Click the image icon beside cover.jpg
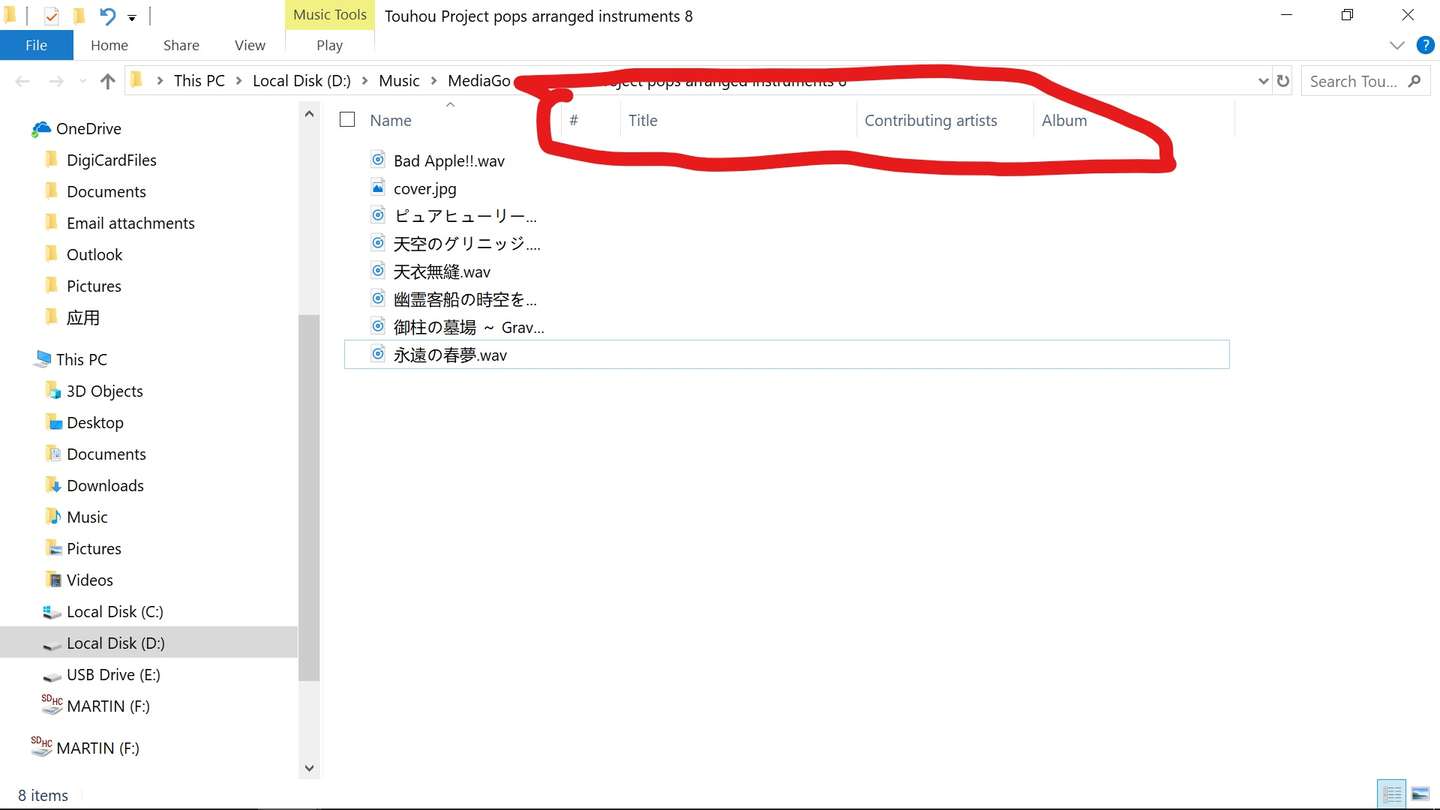This screenshot has height=810, width=1440. tap(378, 187)
